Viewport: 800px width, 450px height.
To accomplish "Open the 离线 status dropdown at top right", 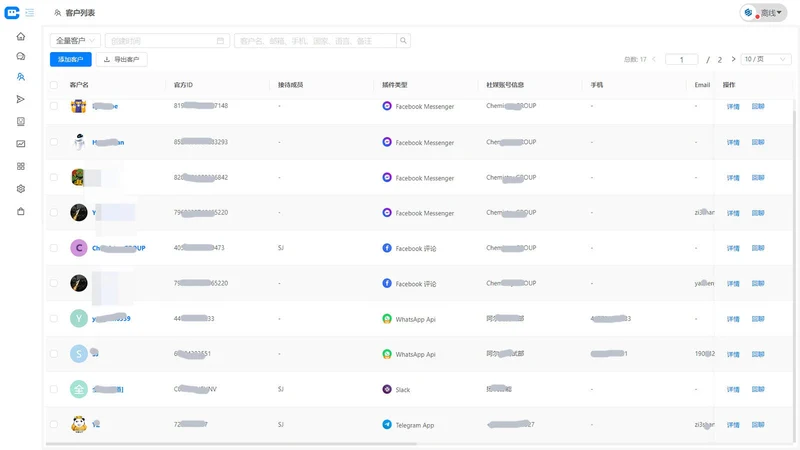I will (763, 13).
